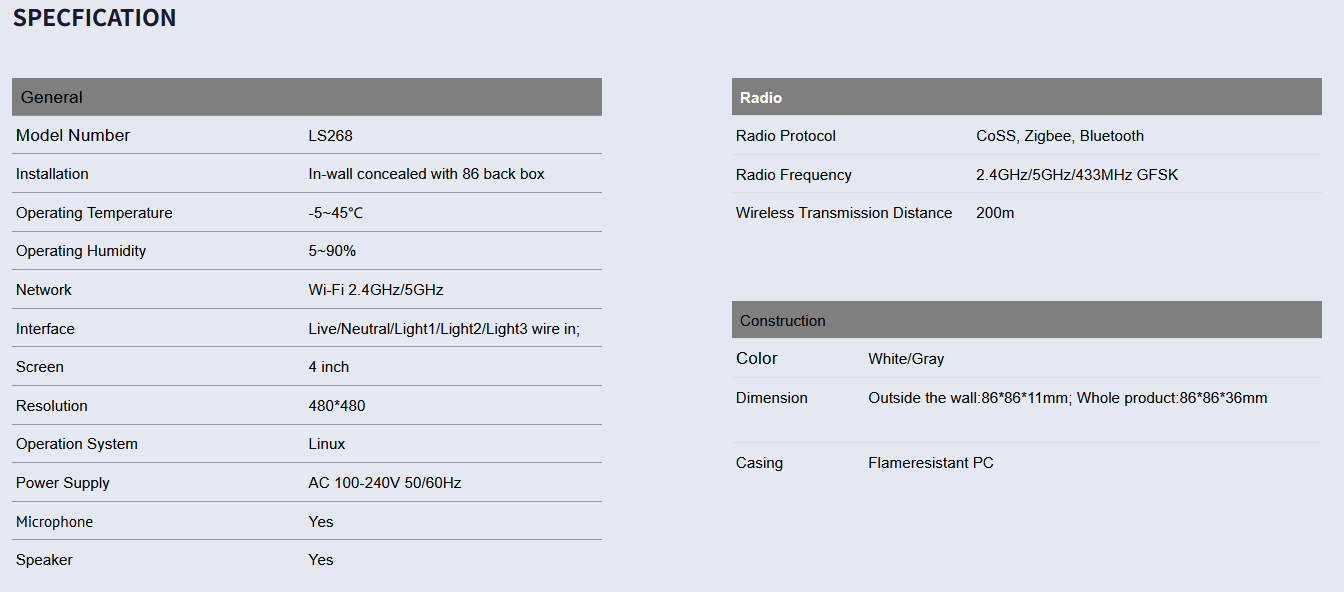Click the Interface wire-in value text
The image size is (1344, 592).
click(x=444, y=329)
